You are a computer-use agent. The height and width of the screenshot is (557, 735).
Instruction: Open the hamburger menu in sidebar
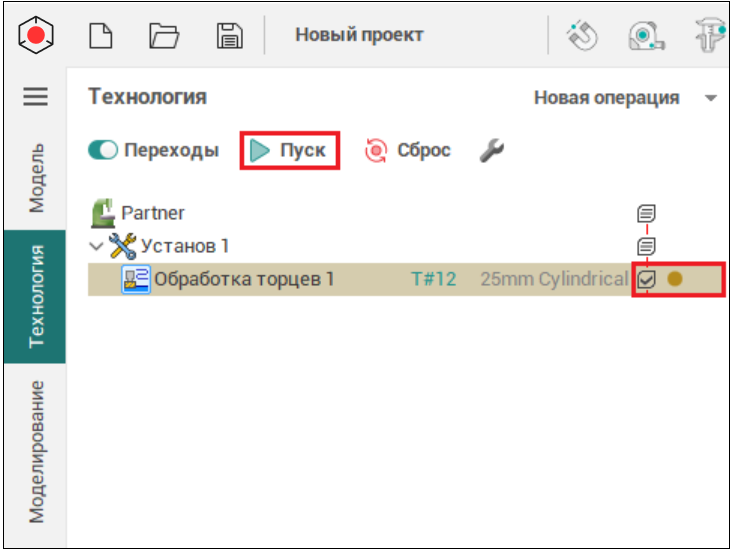(36, 97)
